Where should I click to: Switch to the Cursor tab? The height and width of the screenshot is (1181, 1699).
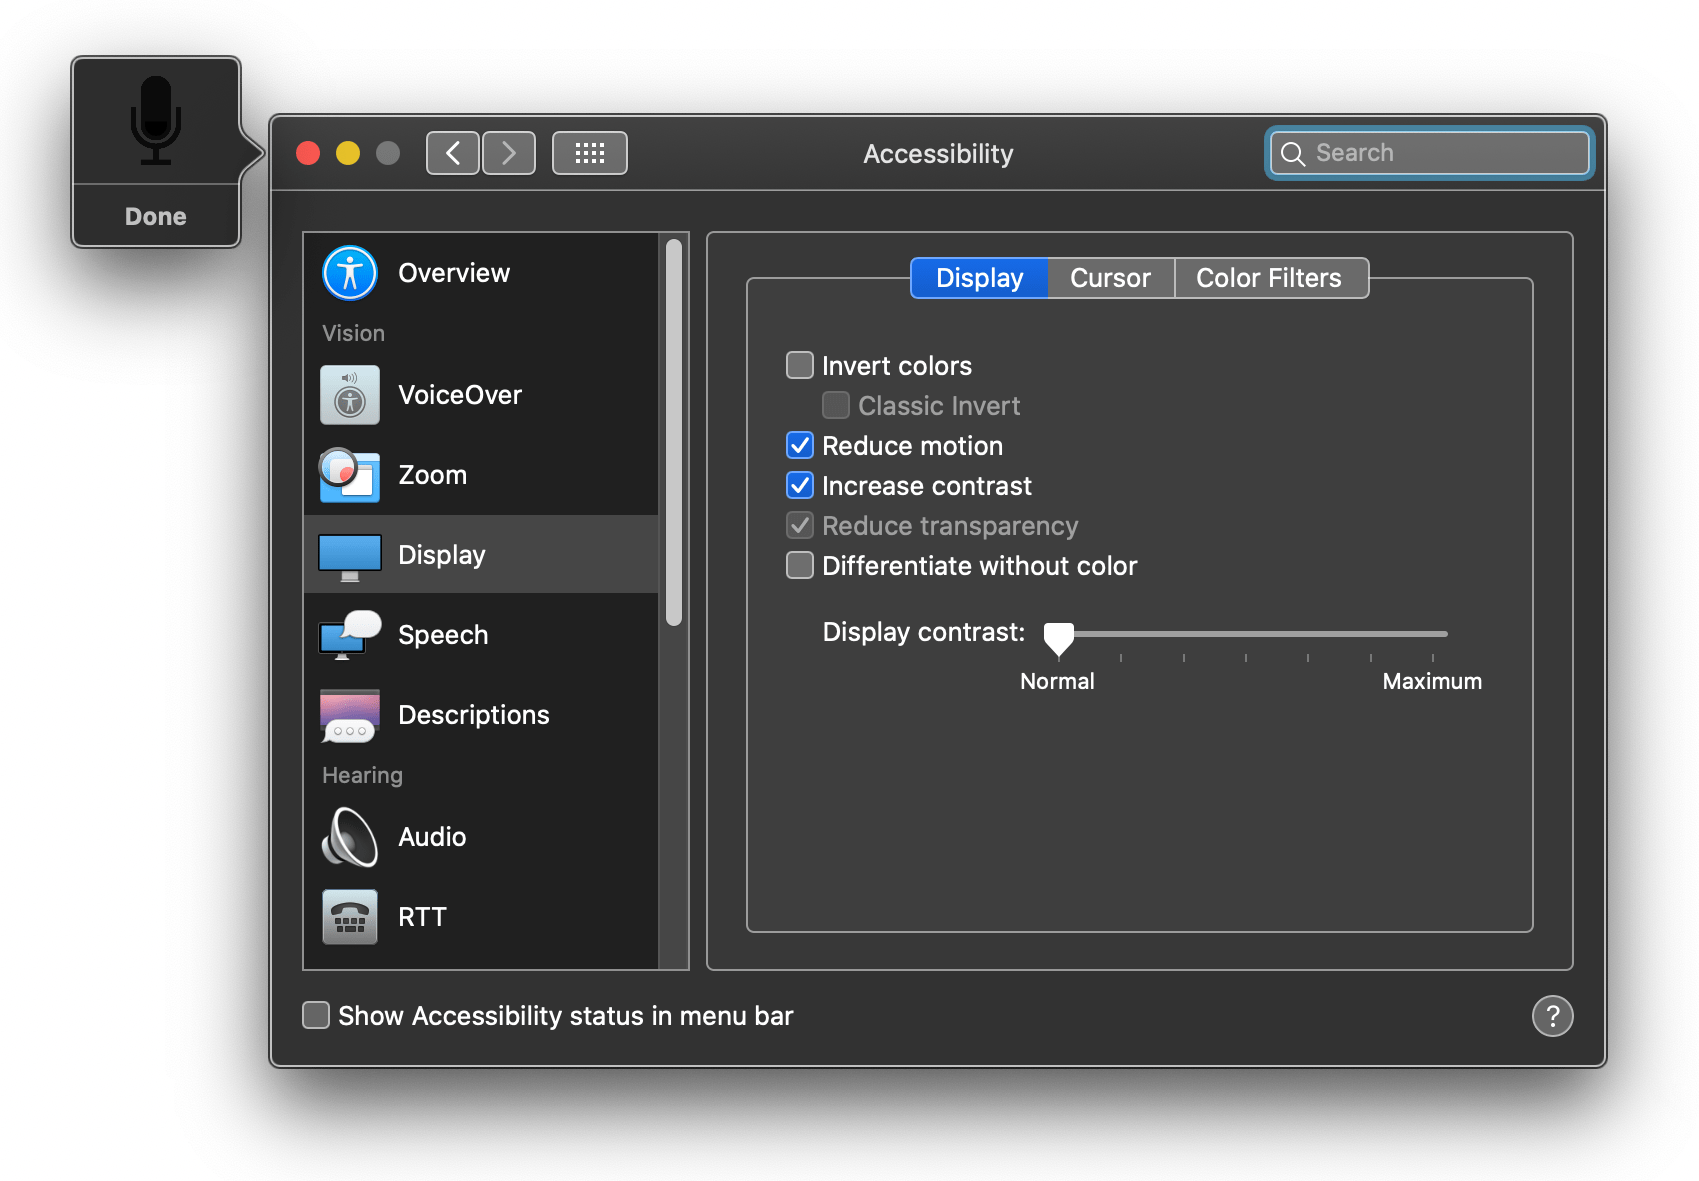tap(1110, 278)
